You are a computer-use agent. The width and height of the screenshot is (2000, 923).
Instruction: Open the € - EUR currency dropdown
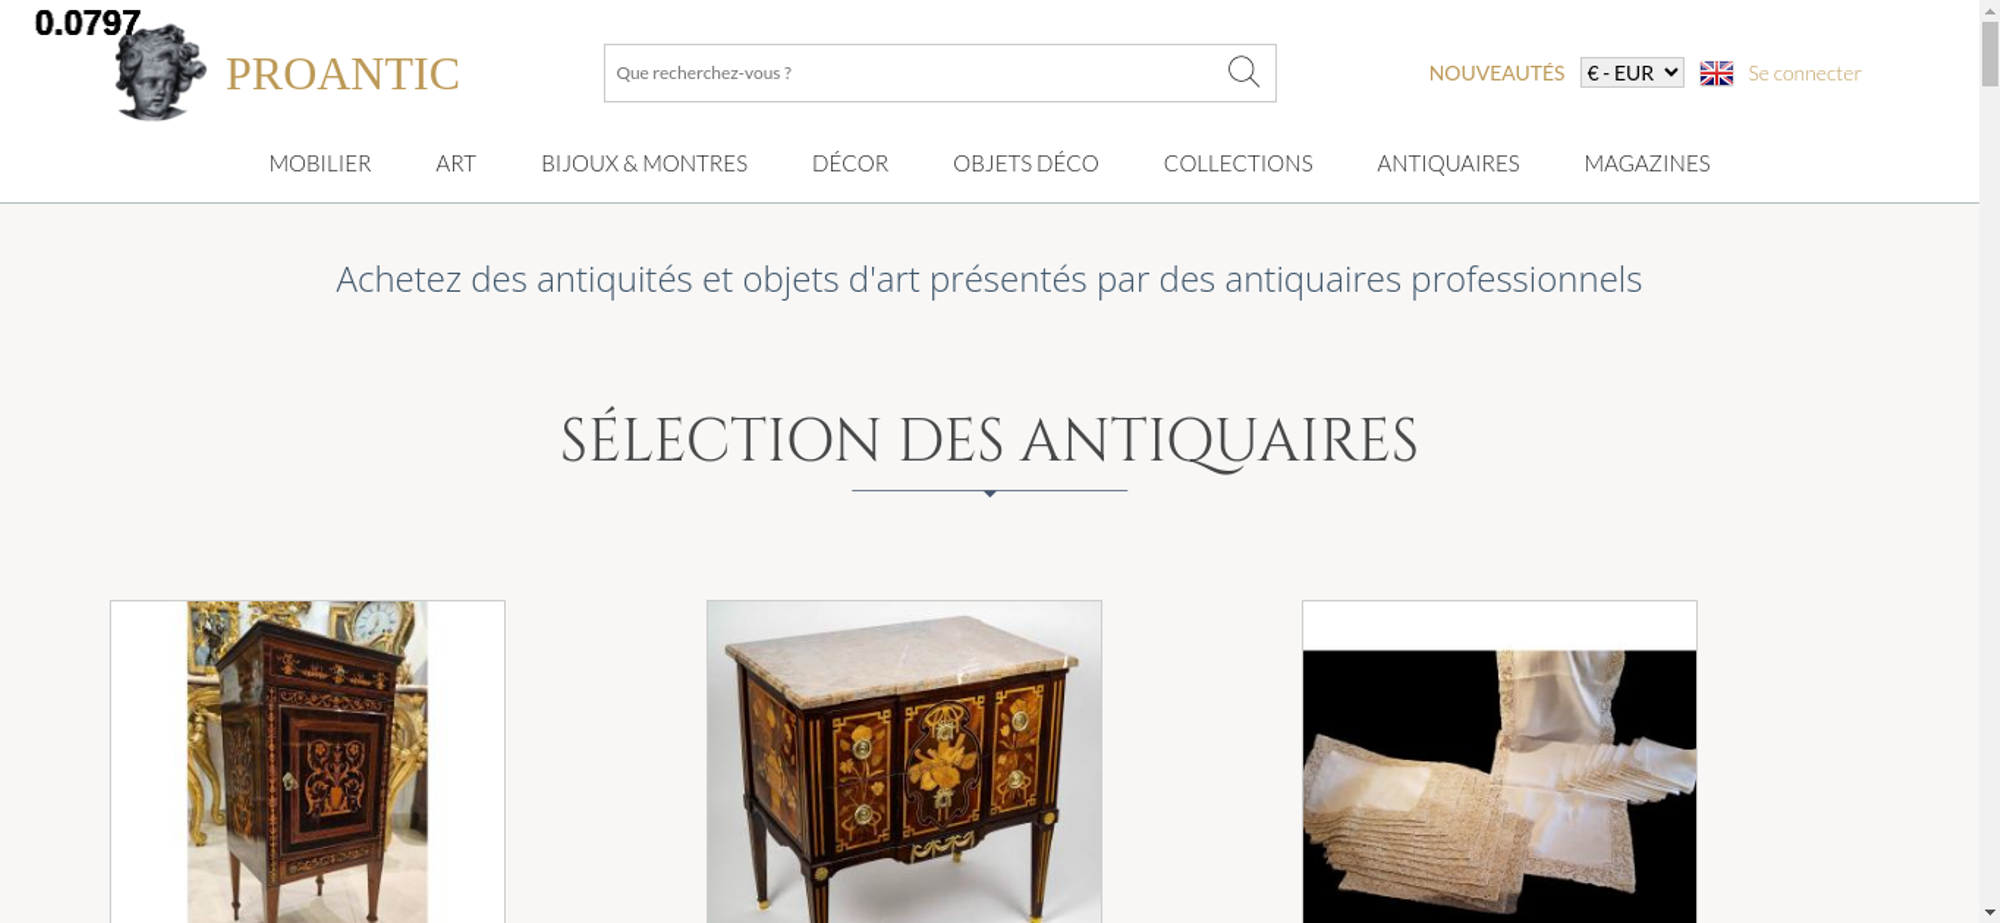[1632, 73]
